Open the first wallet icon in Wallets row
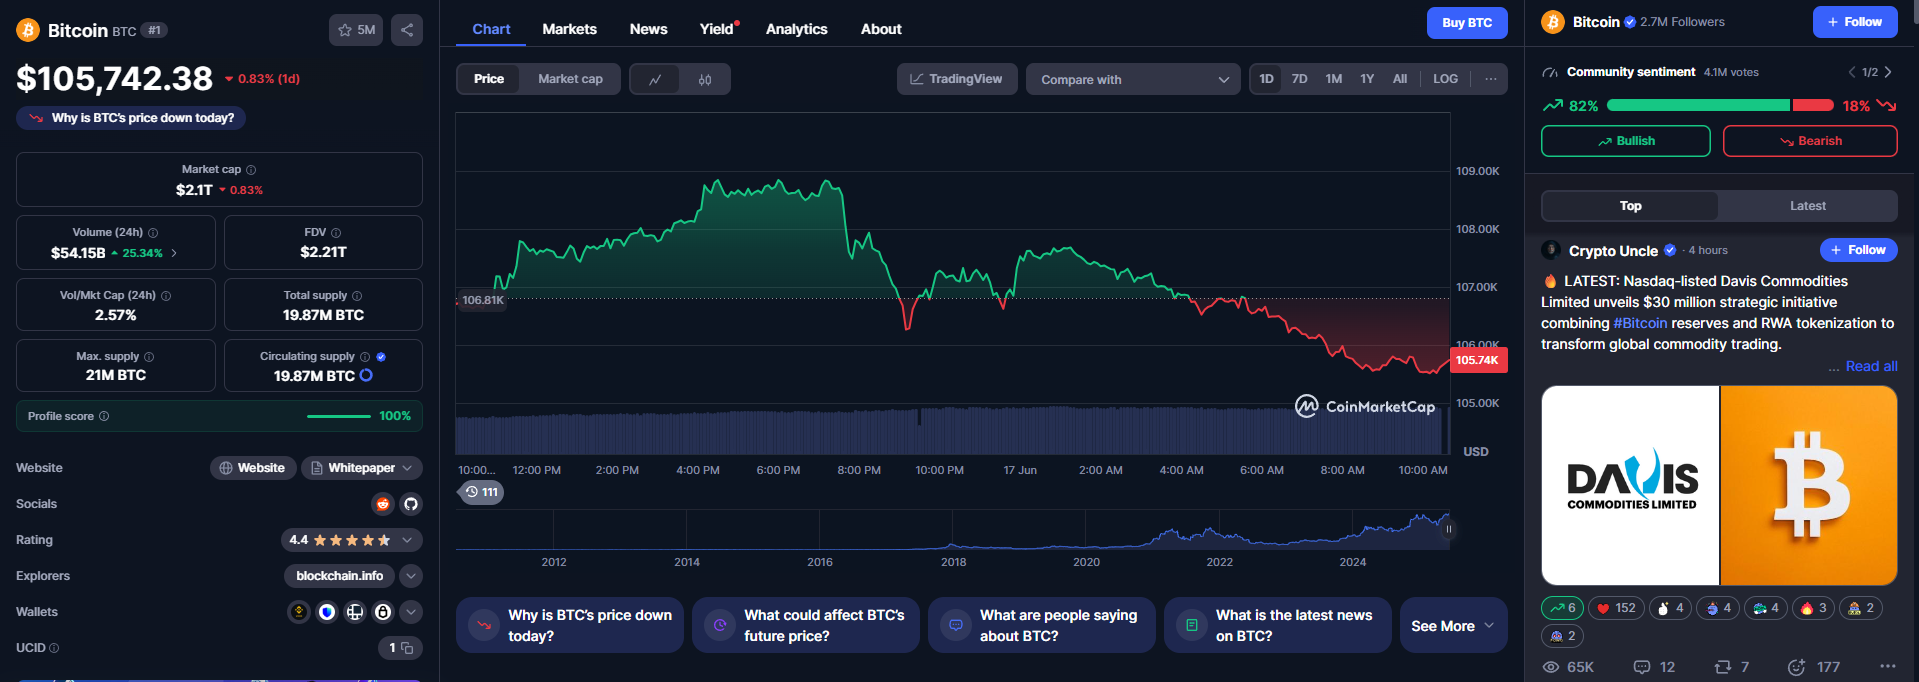The image size is (1919, 682). click(x=298, y=612)
